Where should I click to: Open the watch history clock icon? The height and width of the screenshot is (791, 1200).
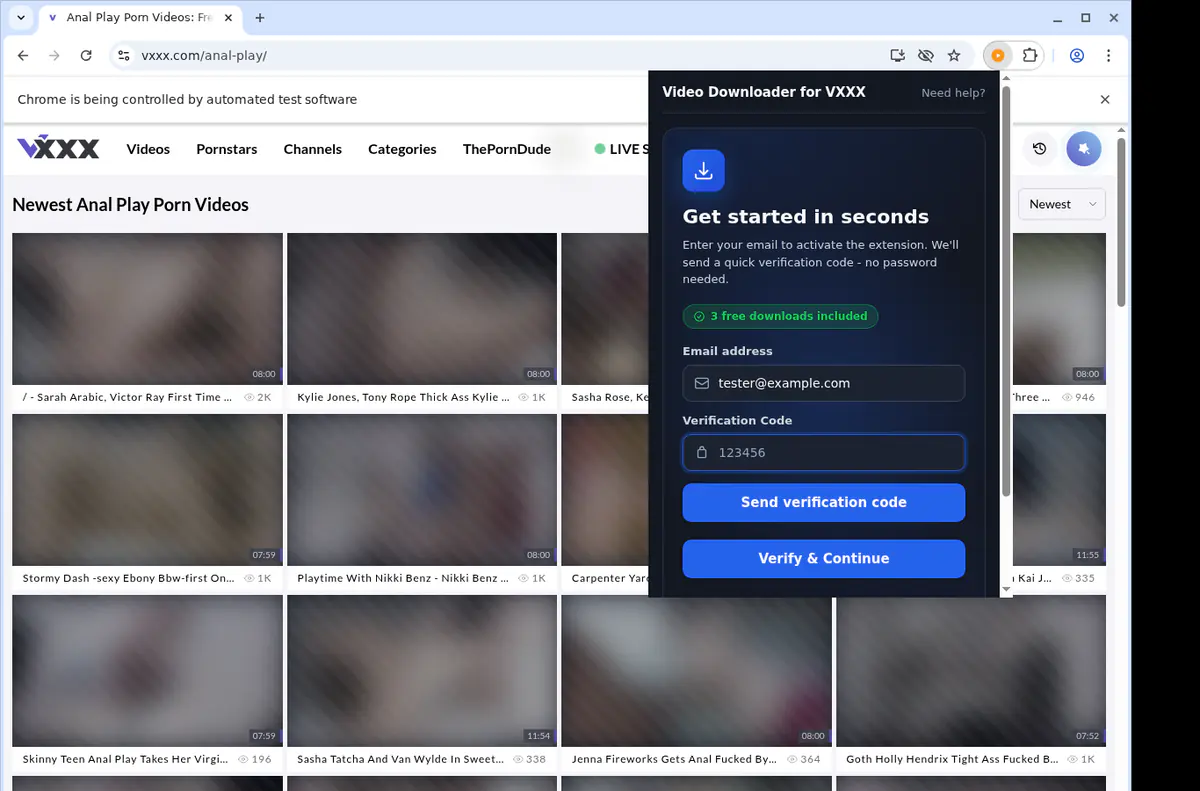click(x=1040, y=149)
